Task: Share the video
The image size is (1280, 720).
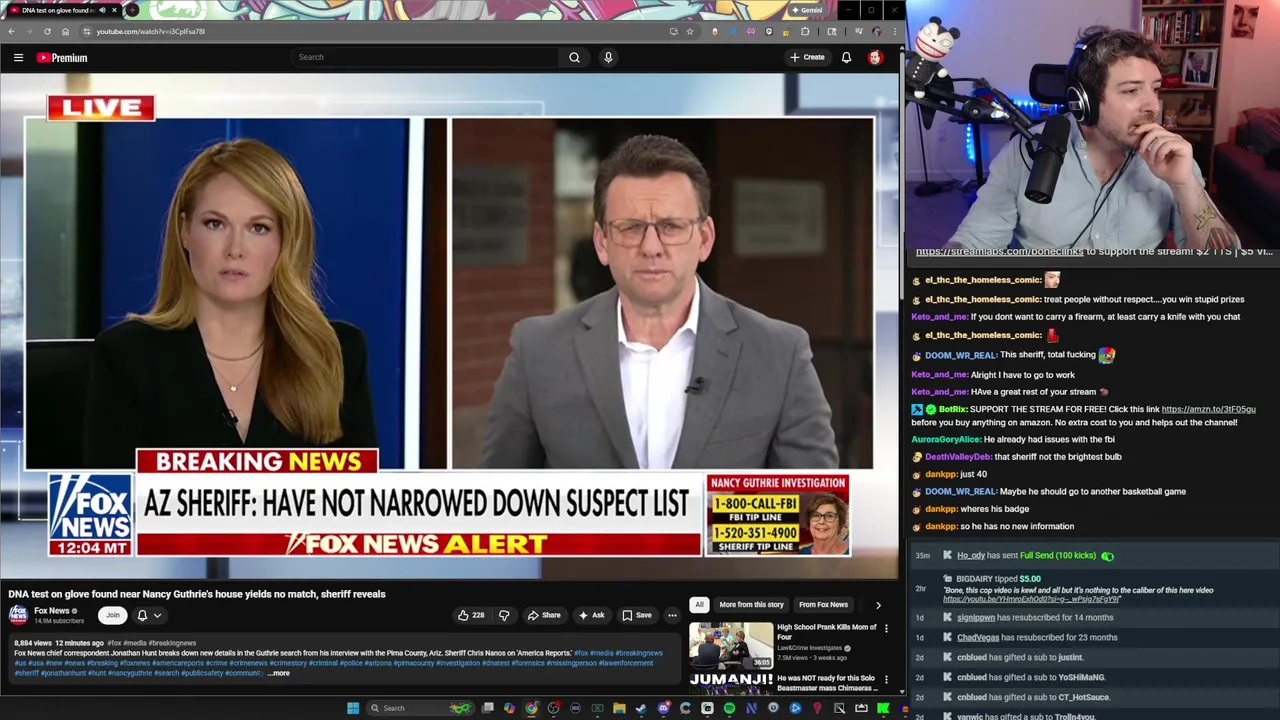Action: [x=544, y=615]
